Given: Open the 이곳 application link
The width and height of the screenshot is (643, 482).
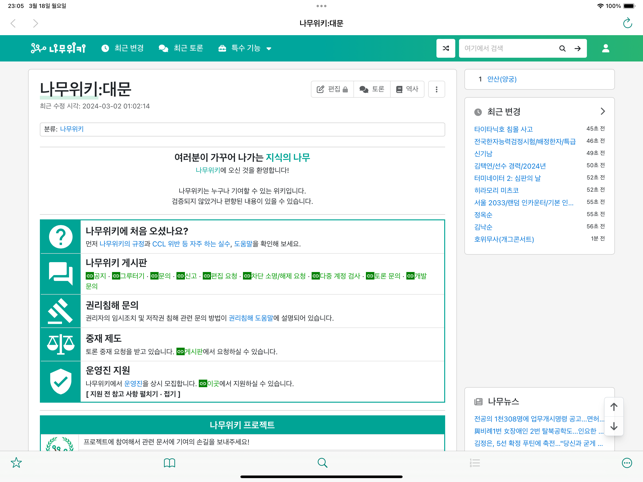Looking at the screenshot, I should 209,384.
